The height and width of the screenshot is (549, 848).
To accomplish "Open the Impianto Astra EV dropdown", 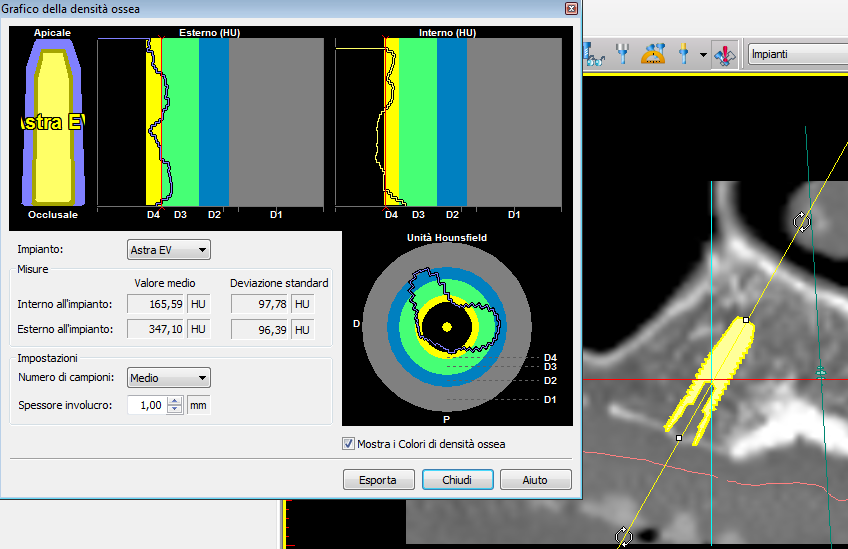I will point(169,249).
